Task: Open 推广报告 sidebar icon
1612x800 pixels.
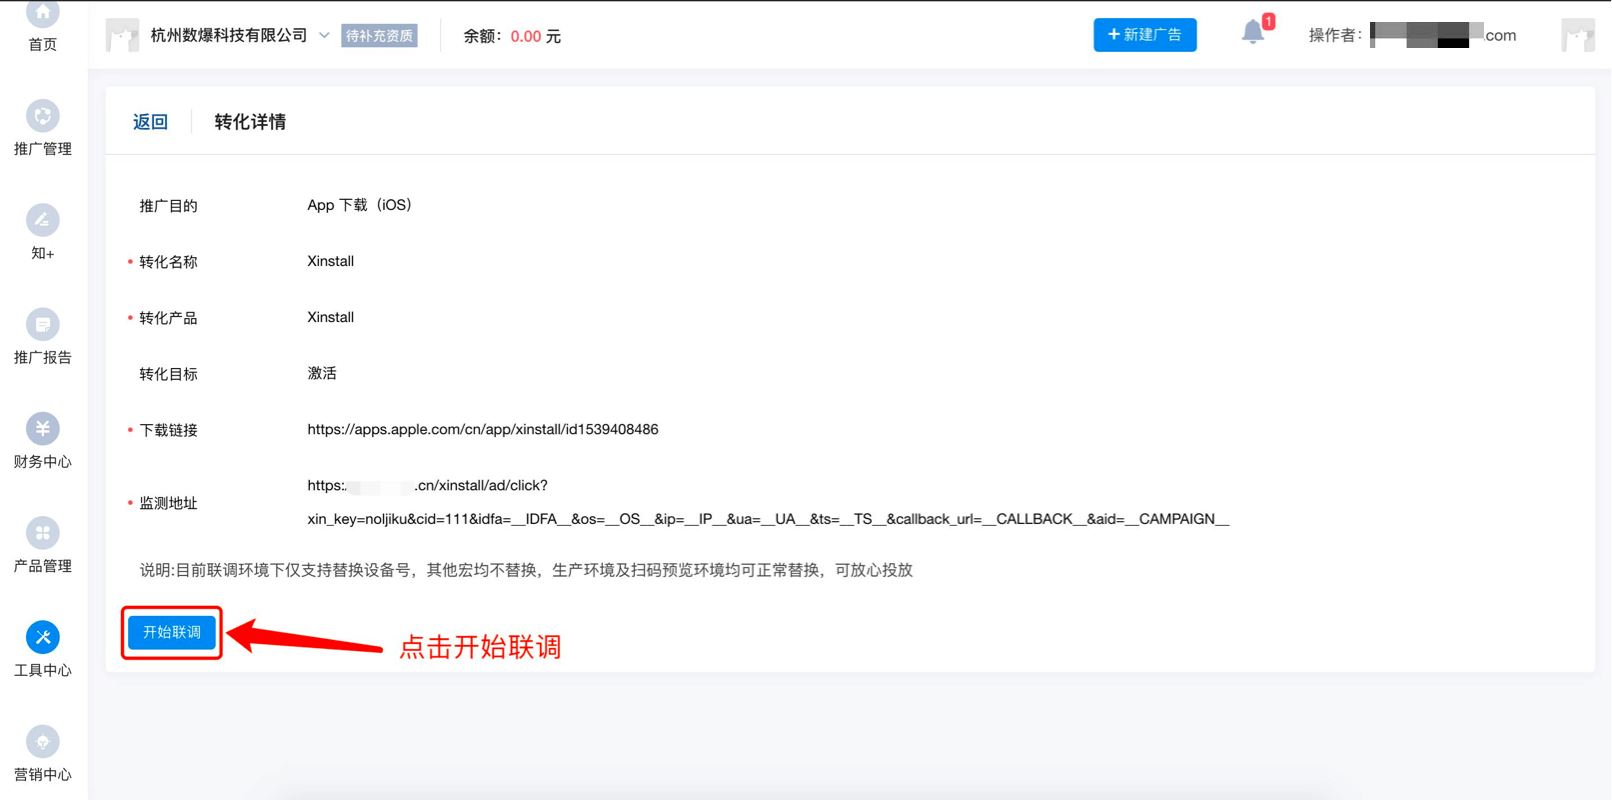Action: point(42,324)
